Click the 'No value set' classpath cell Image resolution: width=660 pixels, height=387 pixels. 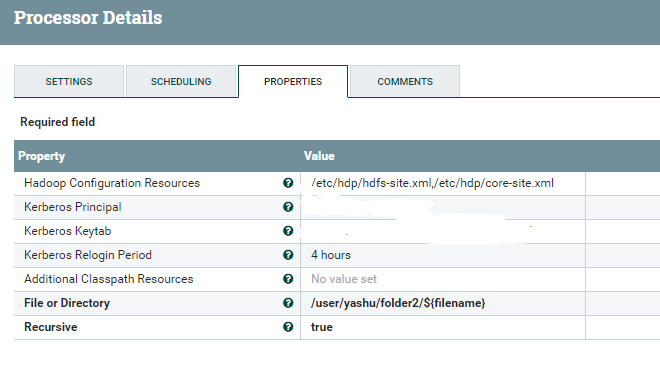pyautogui.click(x=443, y=279)
